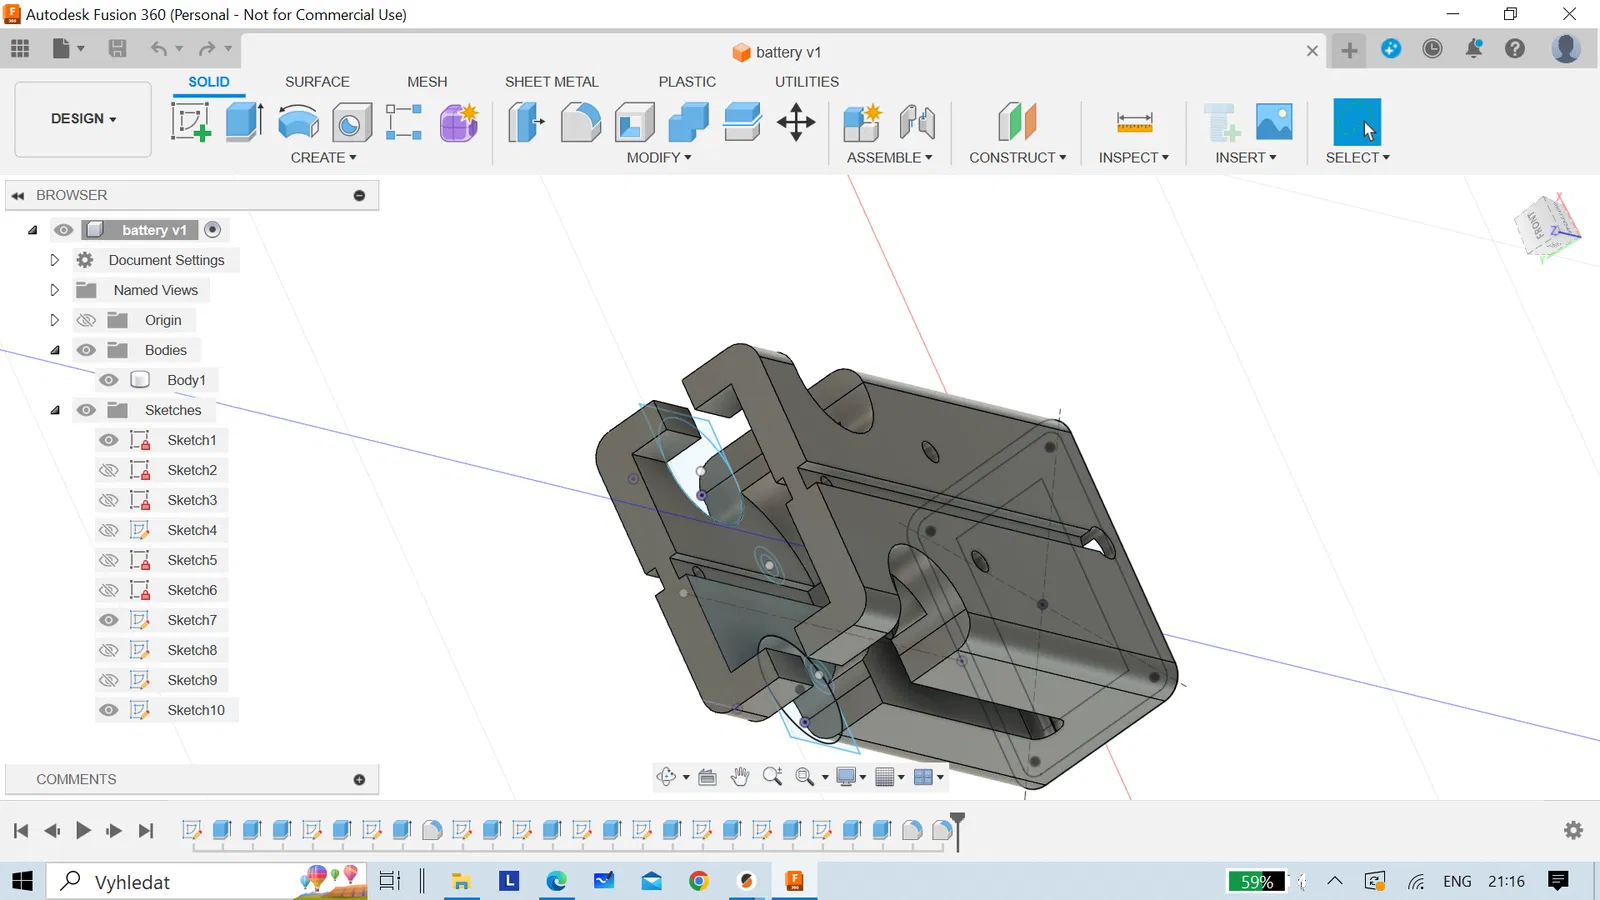Hide Sketch10 visibility

pyautogui.click(x=109, y=710)
